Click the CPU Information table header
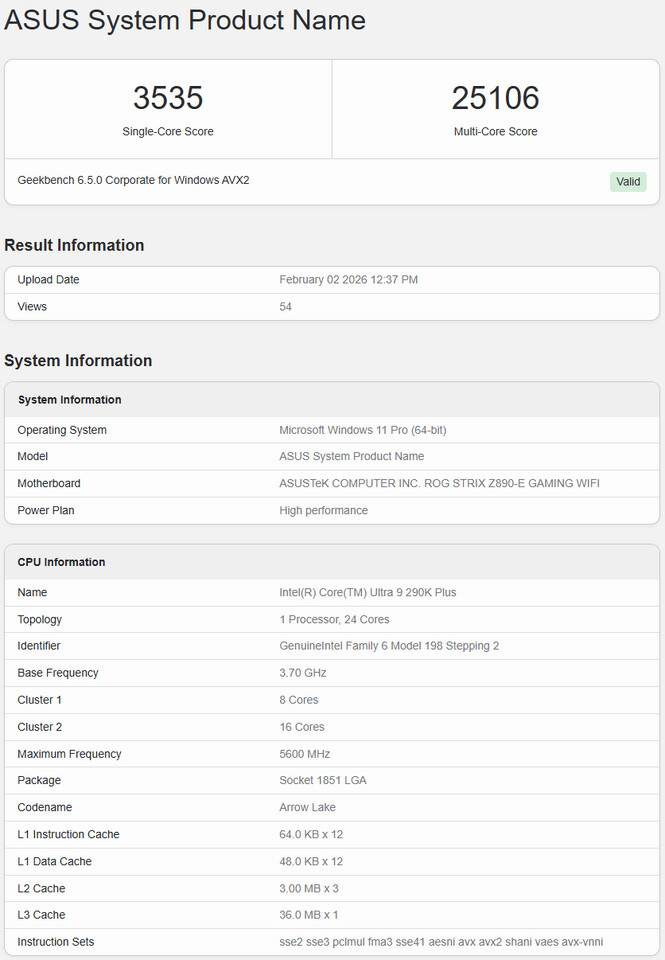Viewport: 665px width, 960px height. tap(61, 562)
